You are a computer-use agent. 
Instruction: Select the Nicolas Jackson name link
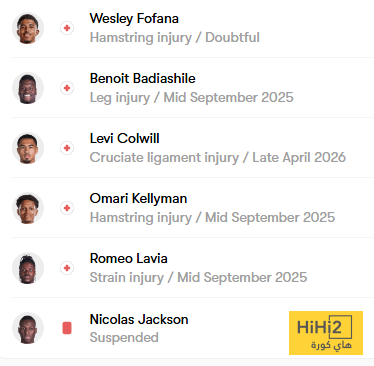click(x=139, y=319)
